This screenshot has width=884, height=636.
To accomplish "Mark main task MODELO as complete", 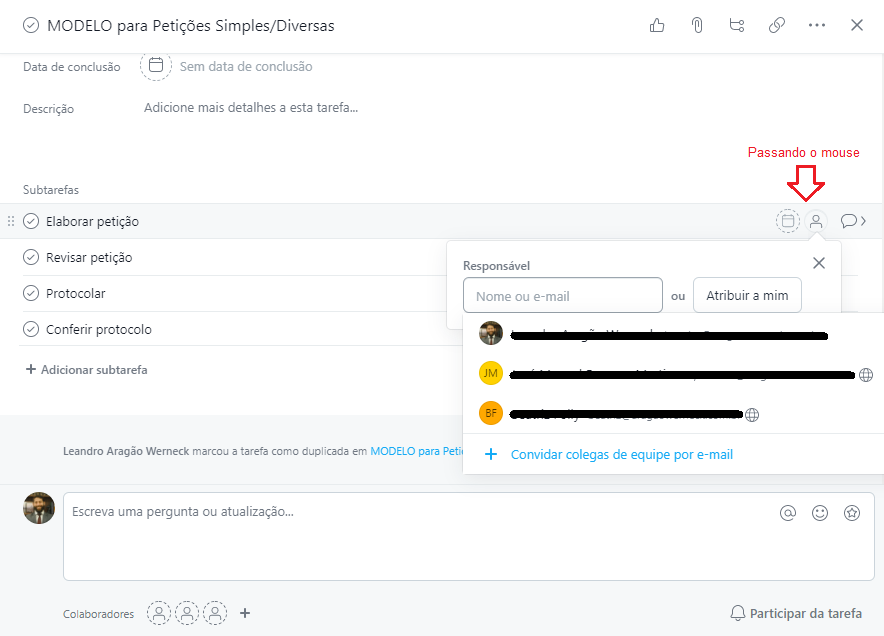I will point(31,26).
